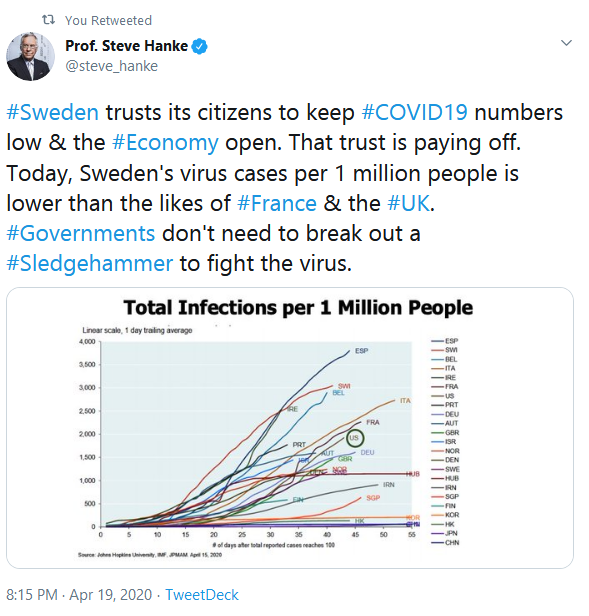Open Steve Hanke's profile picture
Screen dimensions: 589x616
coord(30,56)
